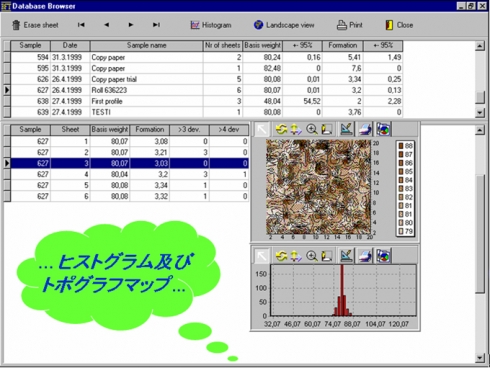Click print icon on topography map toolbar
490x368 pixels.
365,129
